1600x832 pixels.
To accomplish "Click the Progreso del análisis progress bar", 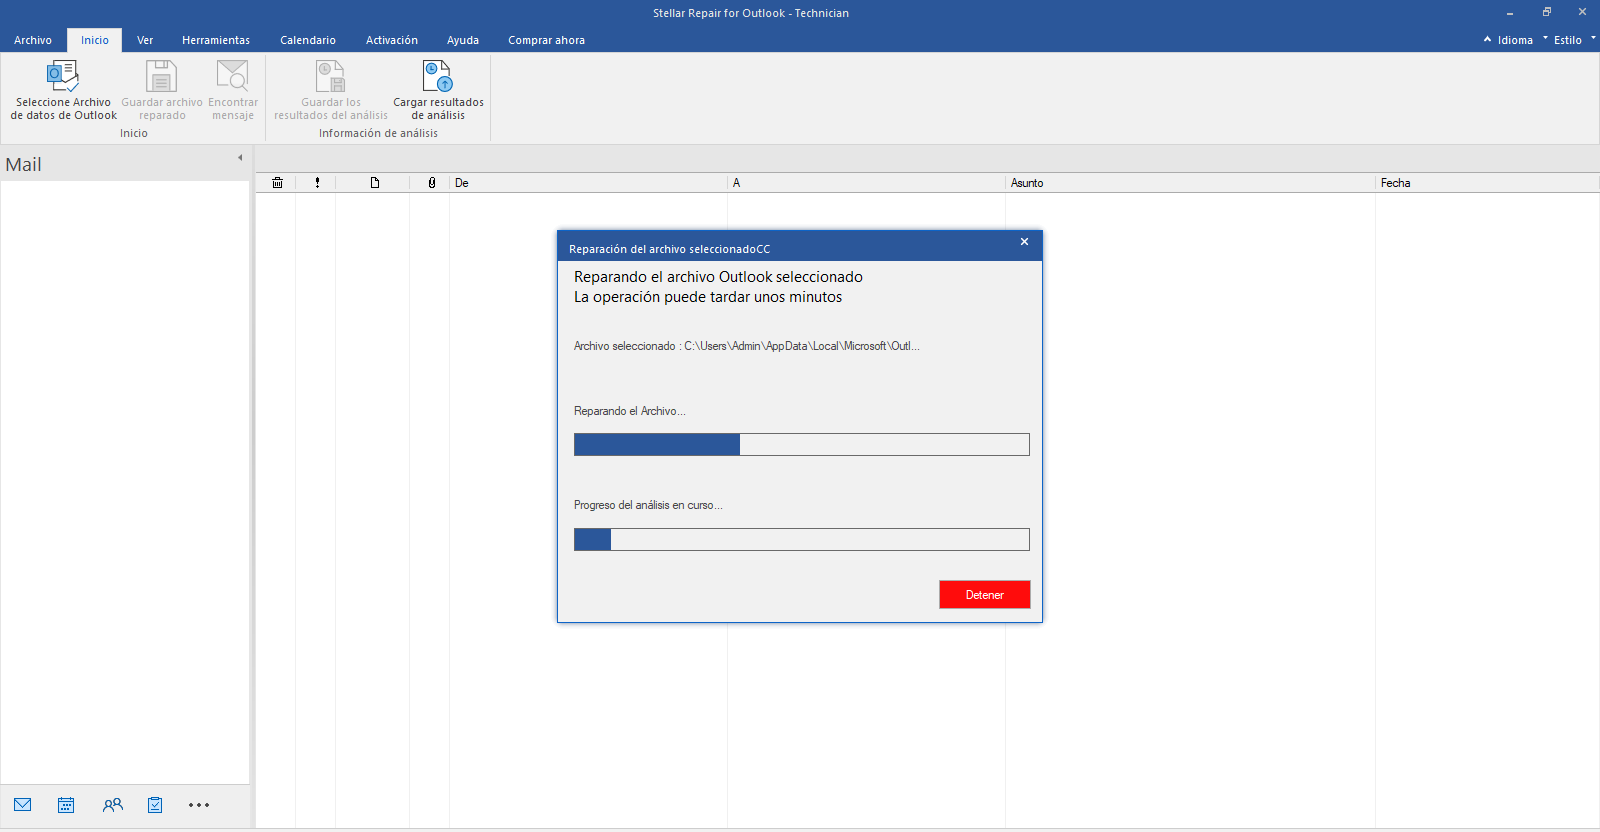I will point(802,540).
